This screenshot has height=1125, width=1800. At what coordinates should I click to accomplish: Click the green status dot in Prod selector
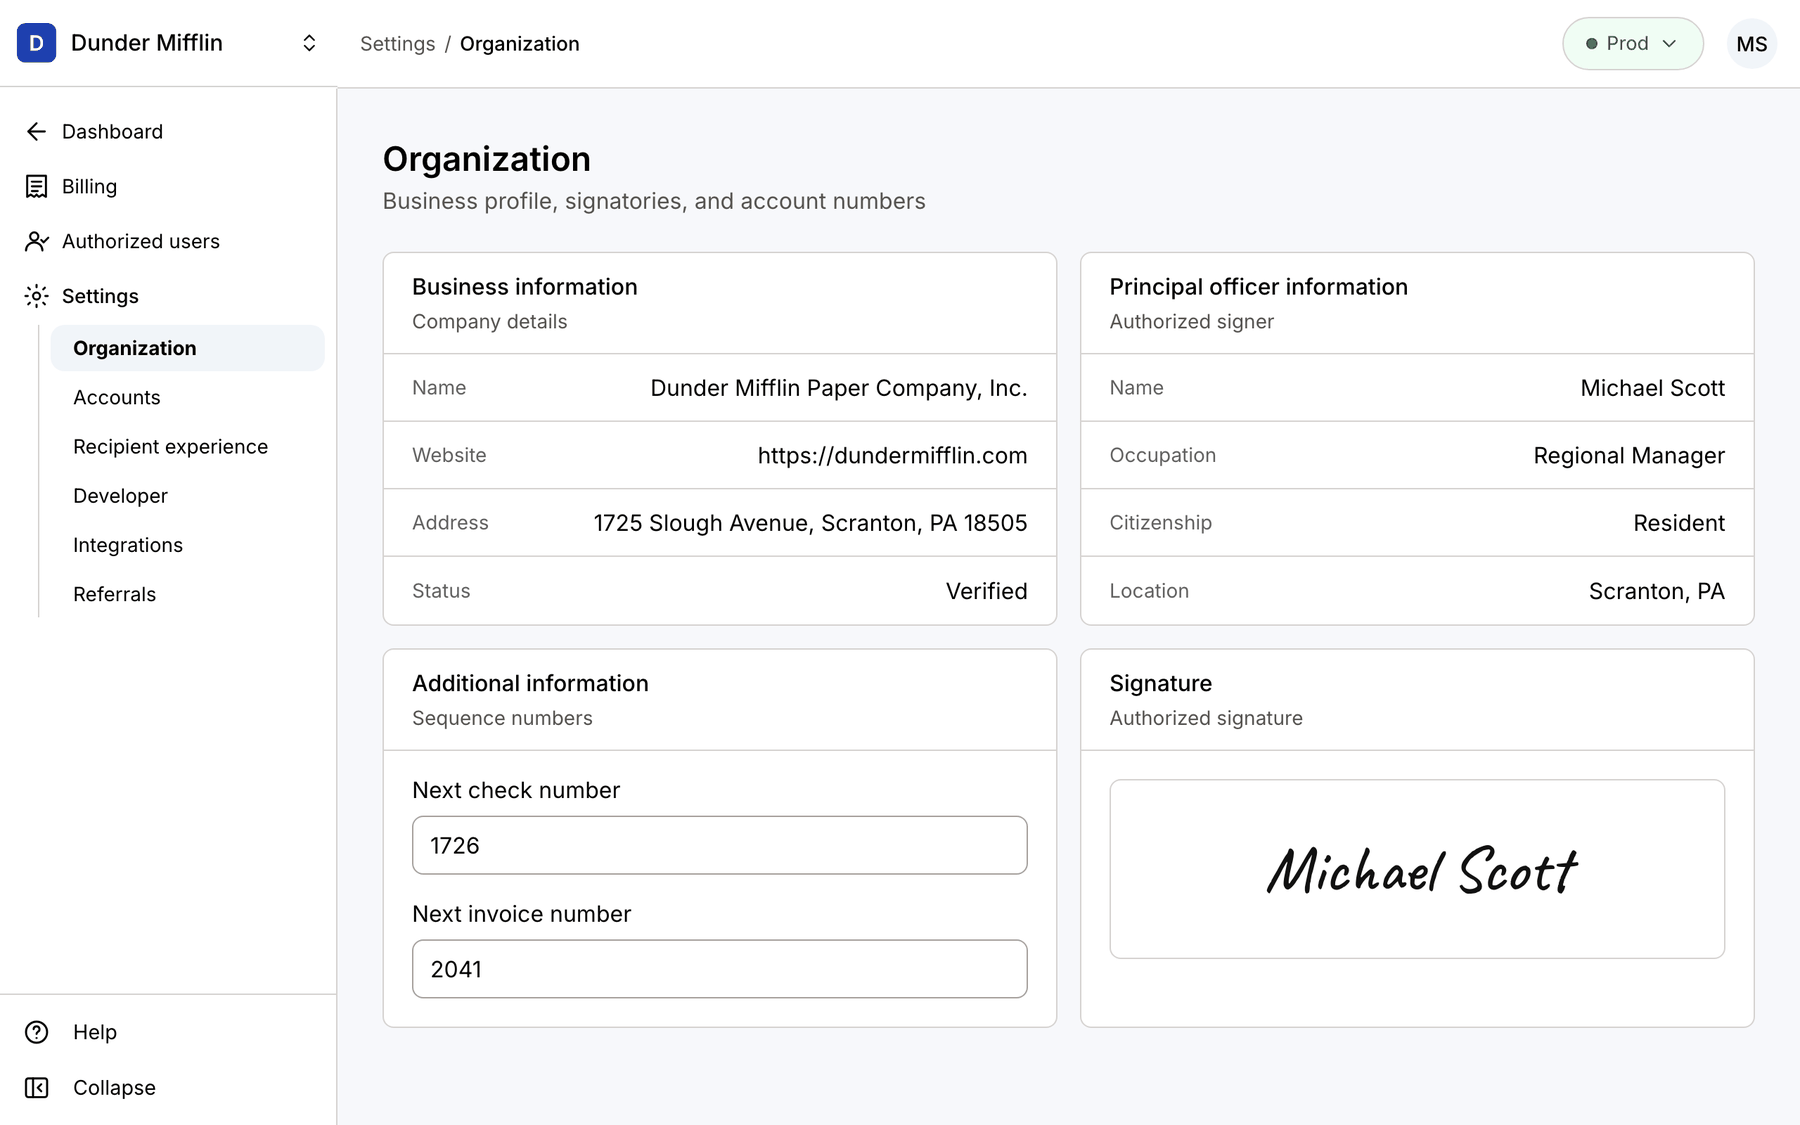[1592, 44]
